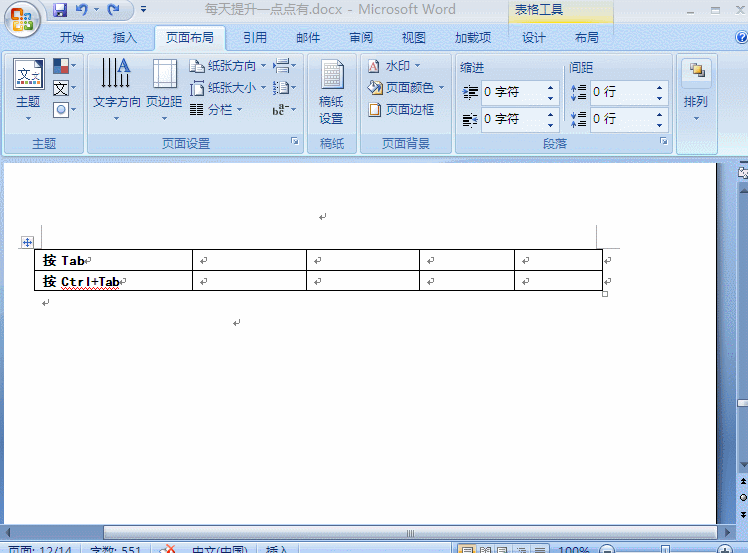Launch the 段落 paragraph dialog launcher
This screenshot has width=748, height=553.
(x=664, y=141)
